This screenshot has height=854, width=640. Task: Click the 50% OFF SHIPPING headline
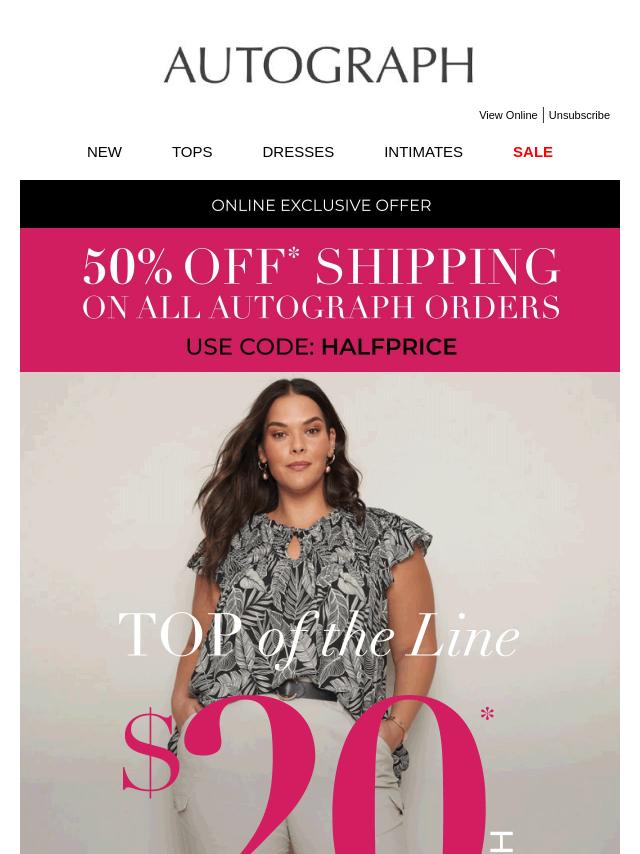321,266
